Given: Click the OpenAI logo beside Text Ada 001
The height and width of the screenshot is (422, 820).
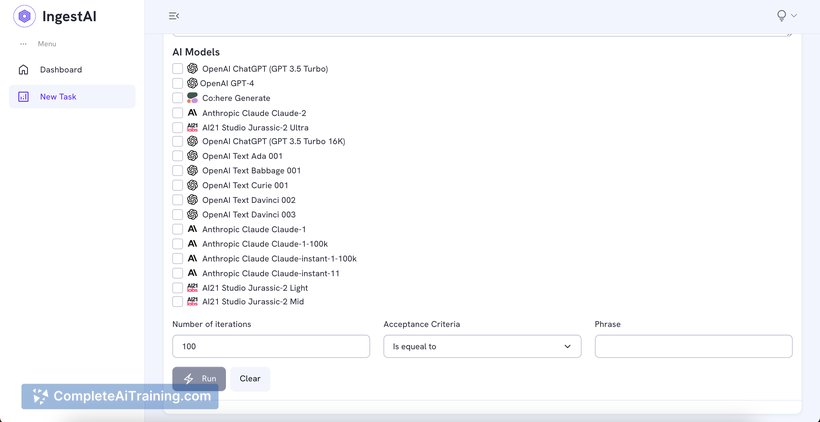Looking at the screenshot, I should (x=192, y=156).
